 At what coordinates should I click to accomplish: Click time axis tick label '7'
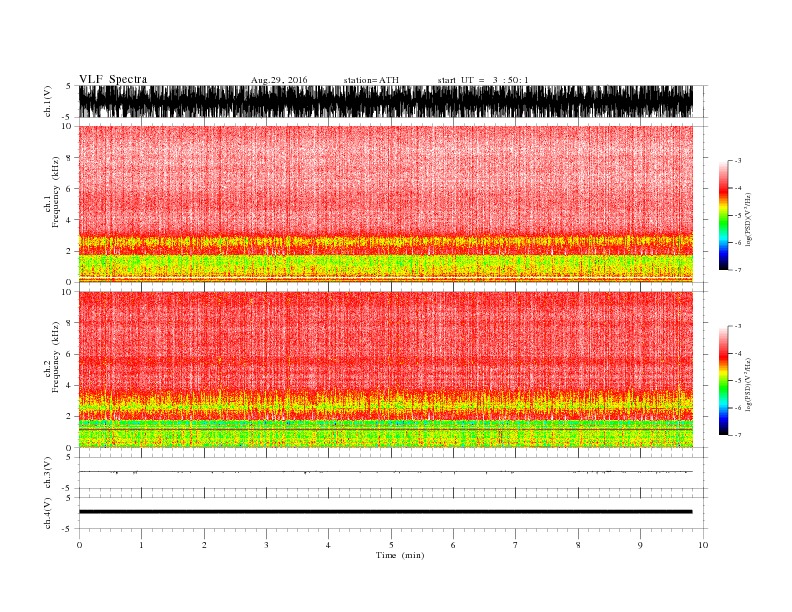[x=516, y=545]
